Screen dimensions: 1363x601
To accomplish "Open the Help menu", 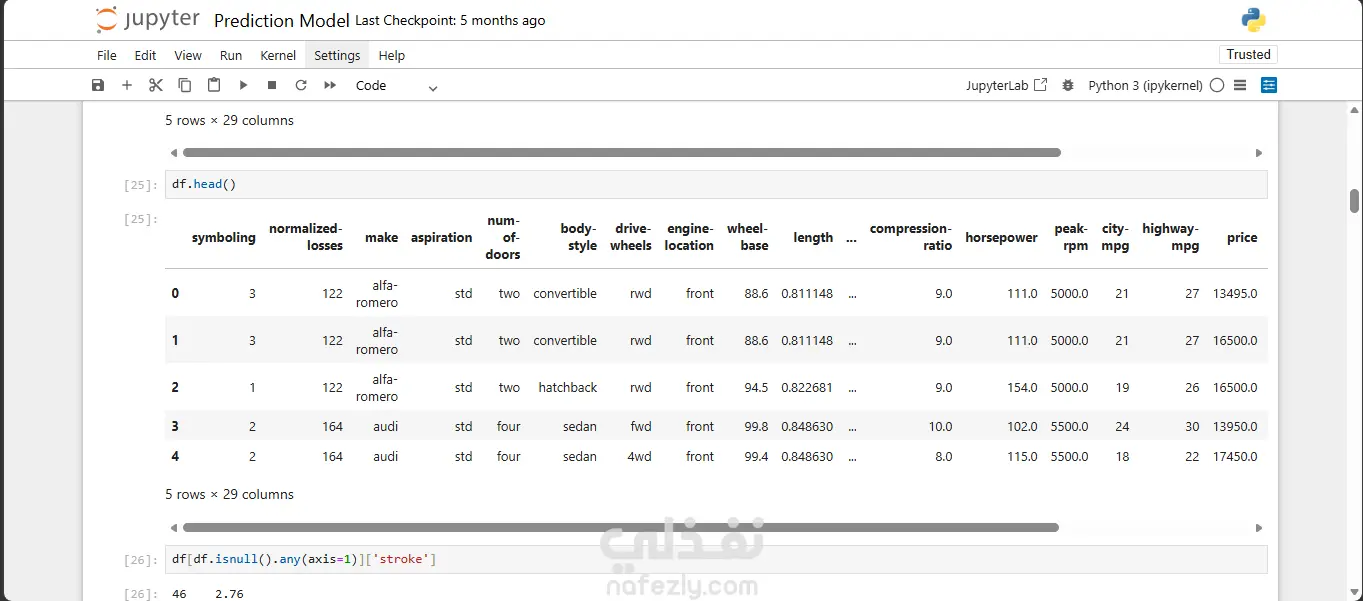I will click(x=392, y=55).
